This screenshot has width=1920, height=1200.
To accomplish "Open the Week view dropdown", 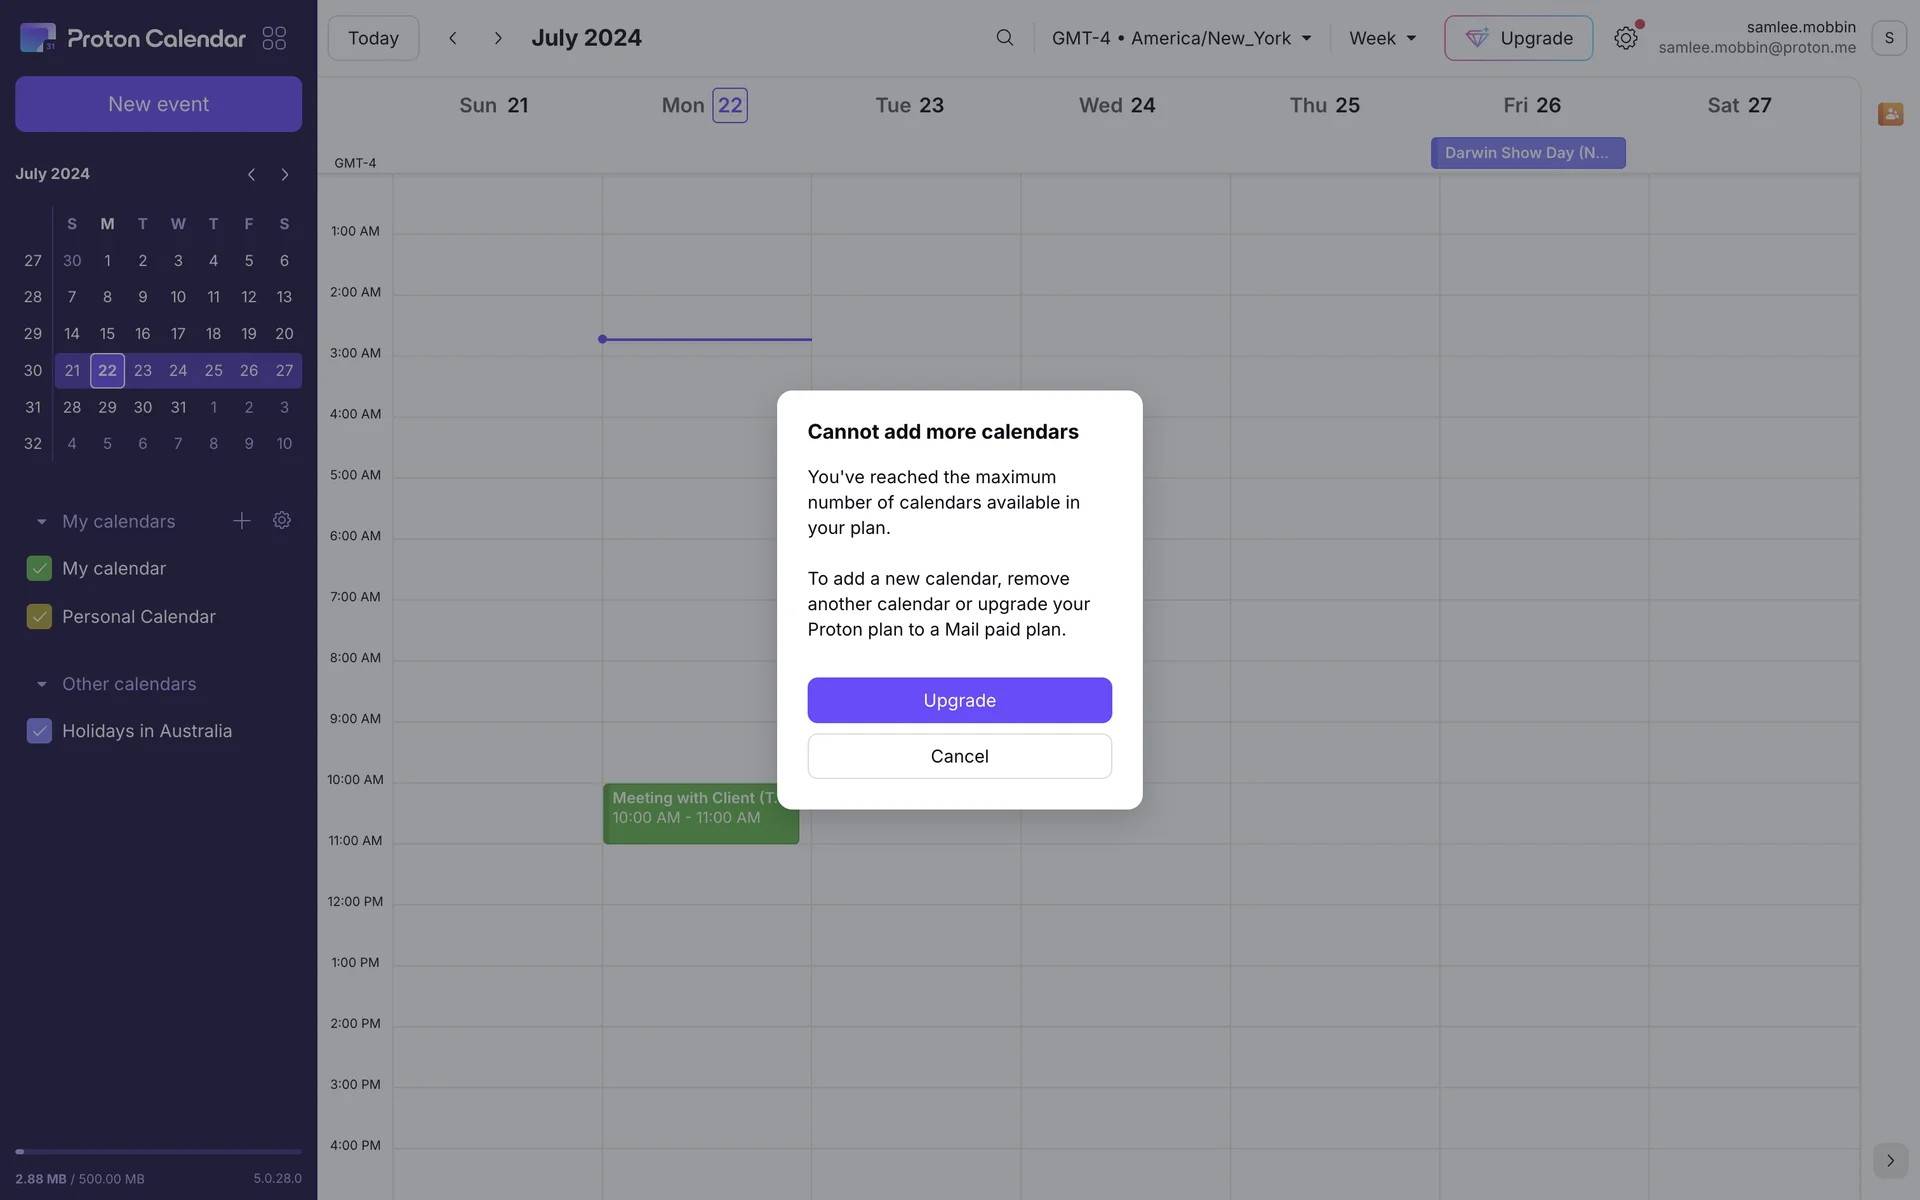I will click(1382, 38).
